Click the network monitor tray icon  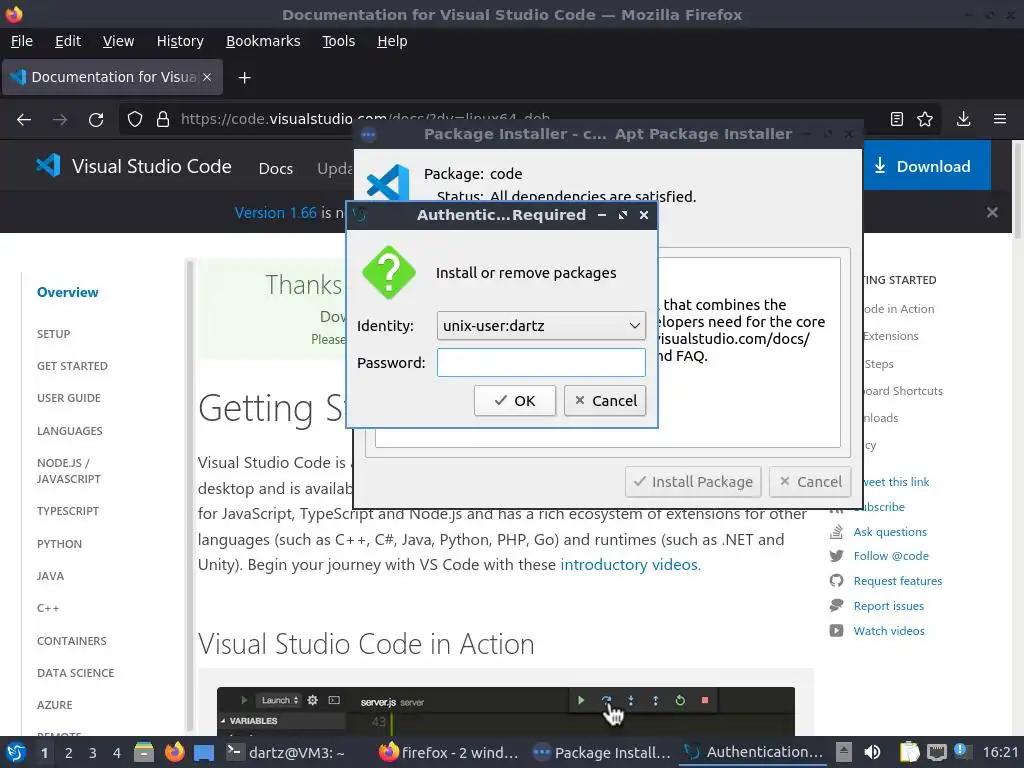[x=936, y=752]
